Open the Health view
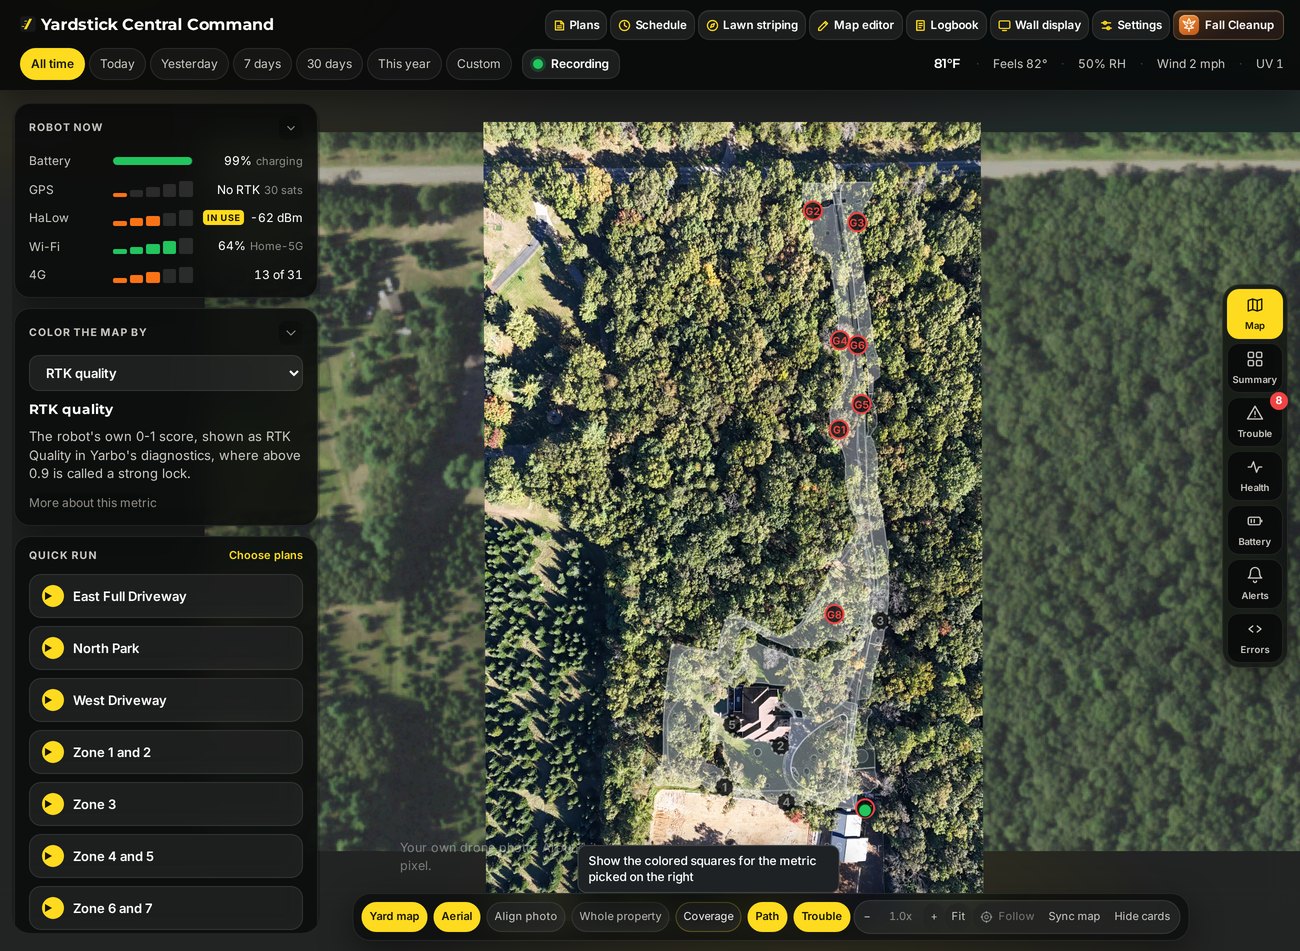 pos(1254,476)
